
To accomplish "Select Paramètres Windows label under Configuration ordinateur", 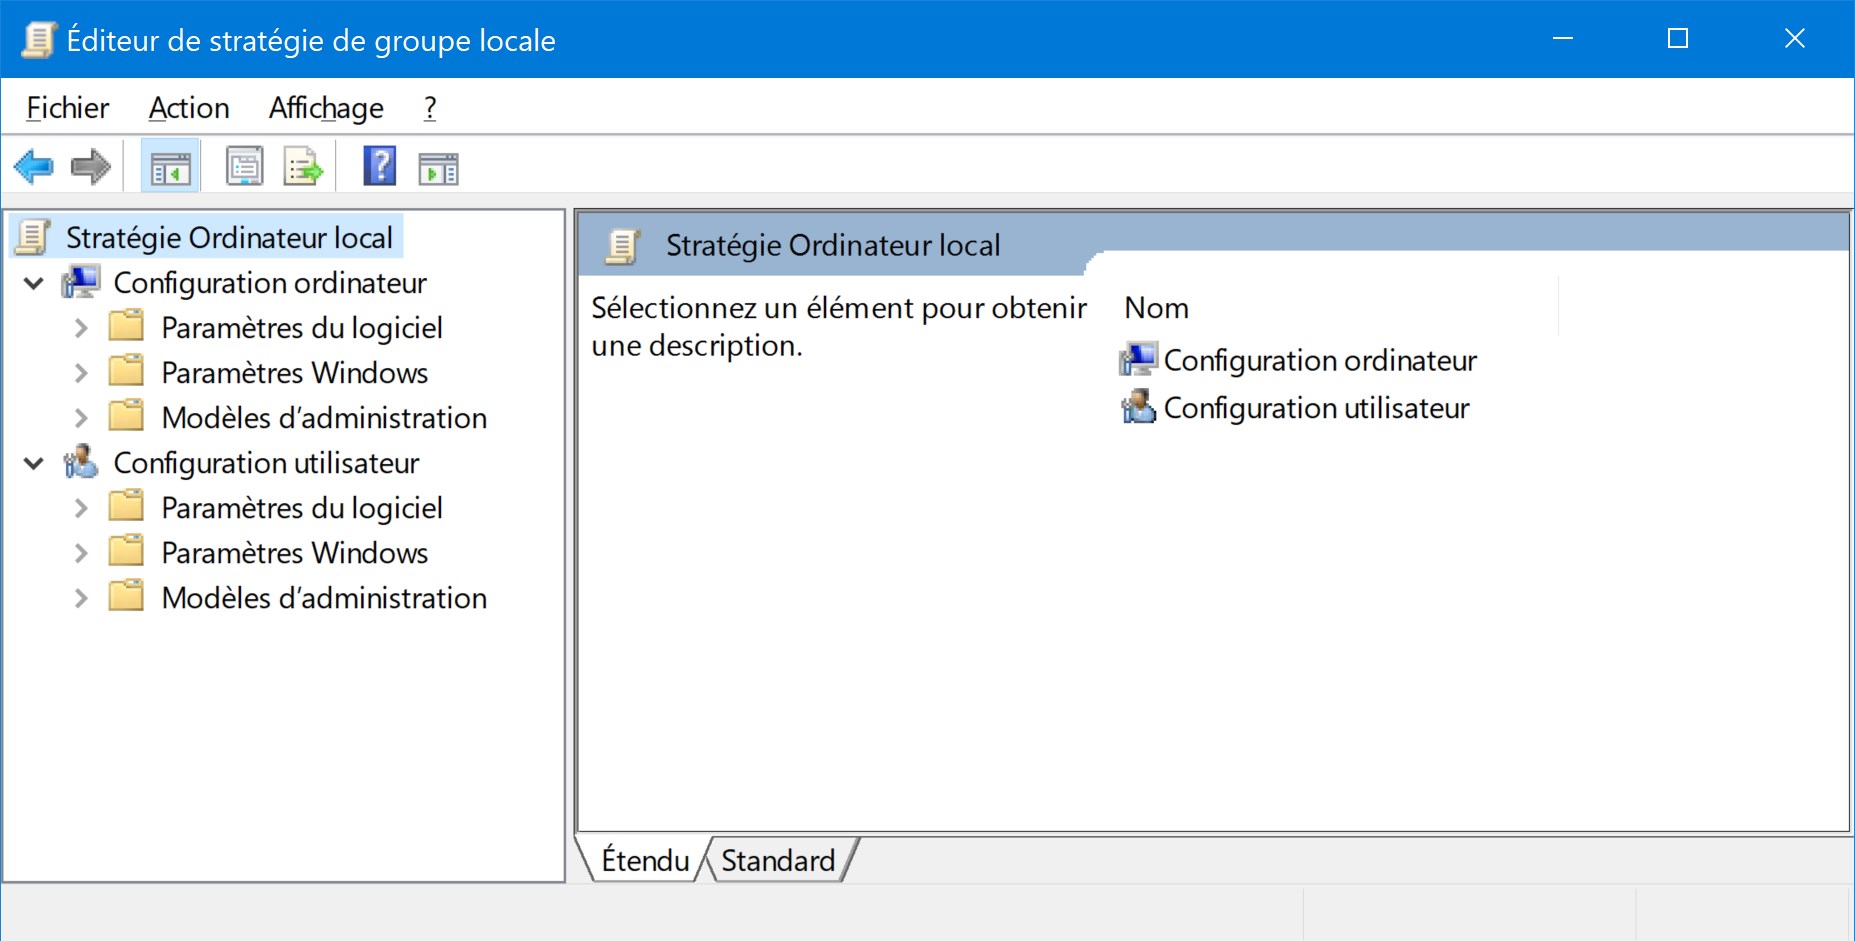I will click(x=295, y=372).
